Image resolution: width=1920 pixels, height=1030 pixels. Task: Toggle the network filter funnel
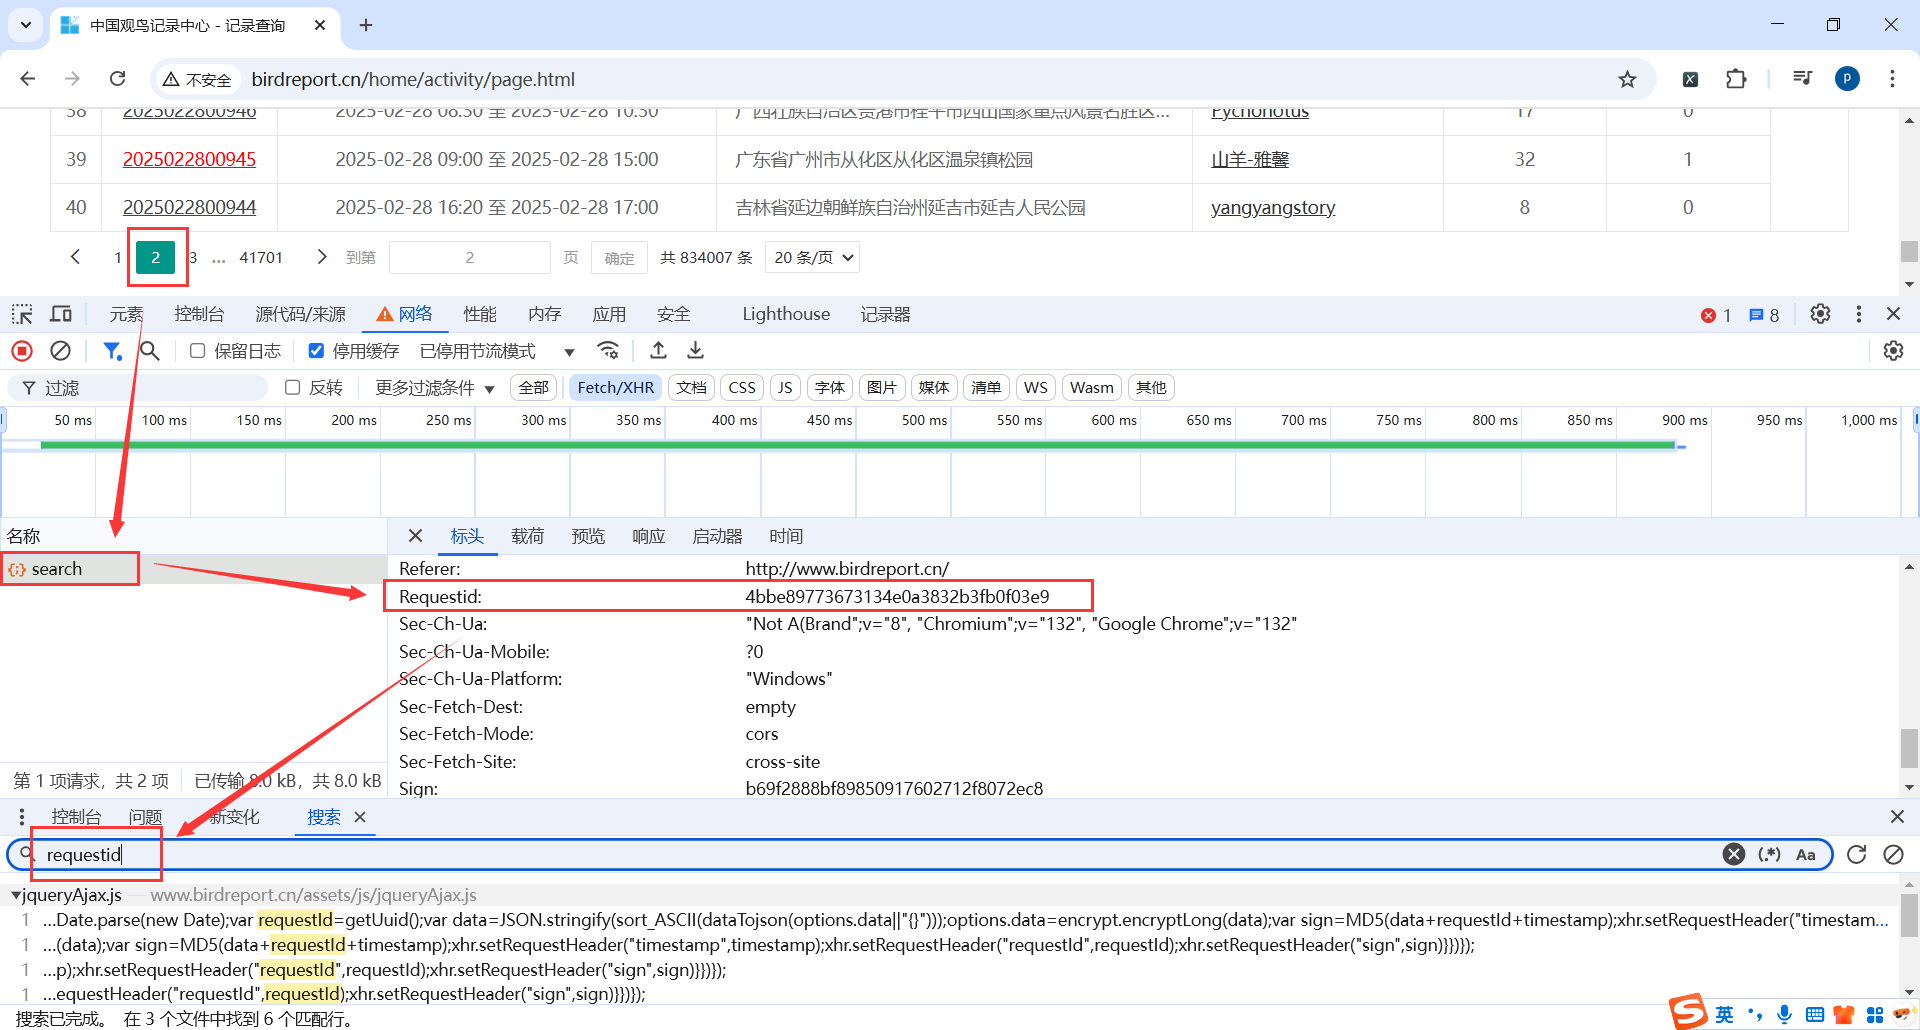tap(112, 351)
